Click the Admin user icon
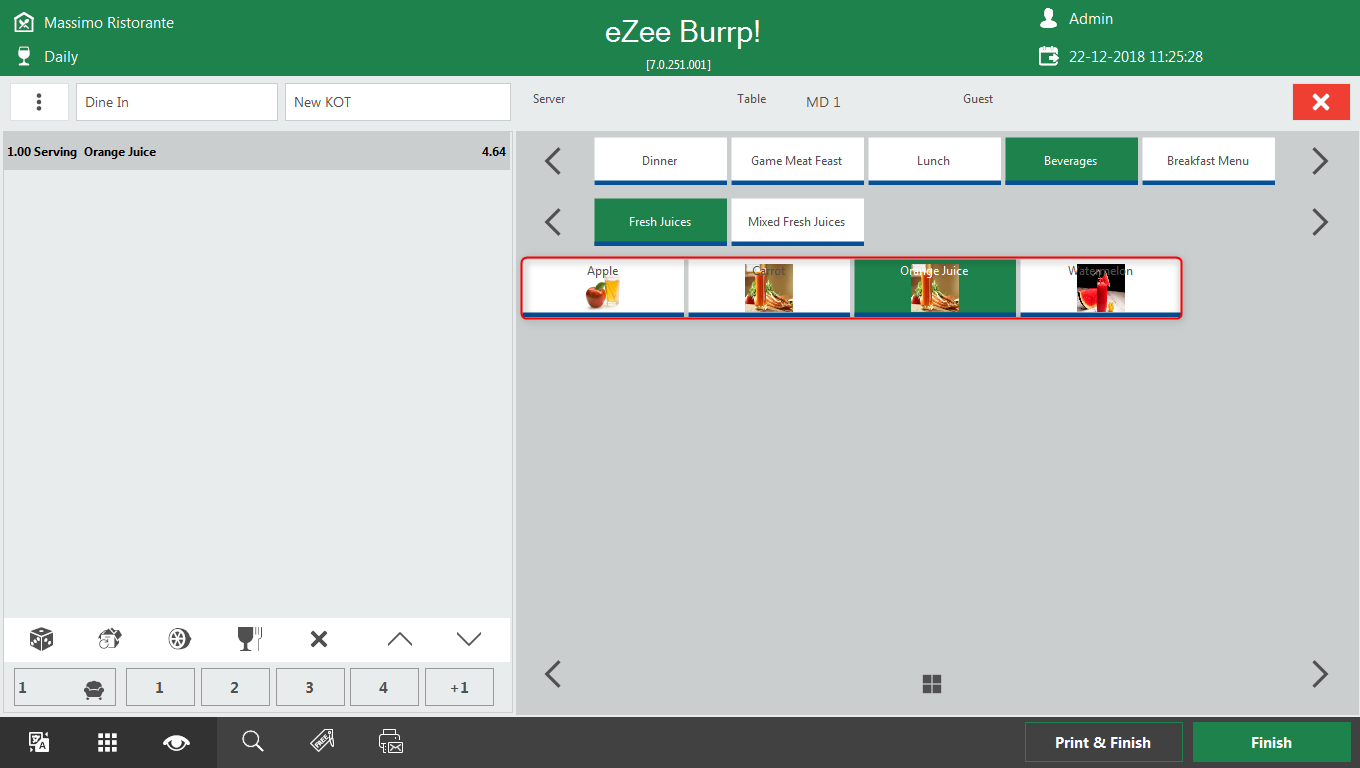This screenshot has height=768, width=1360. 1048,18
